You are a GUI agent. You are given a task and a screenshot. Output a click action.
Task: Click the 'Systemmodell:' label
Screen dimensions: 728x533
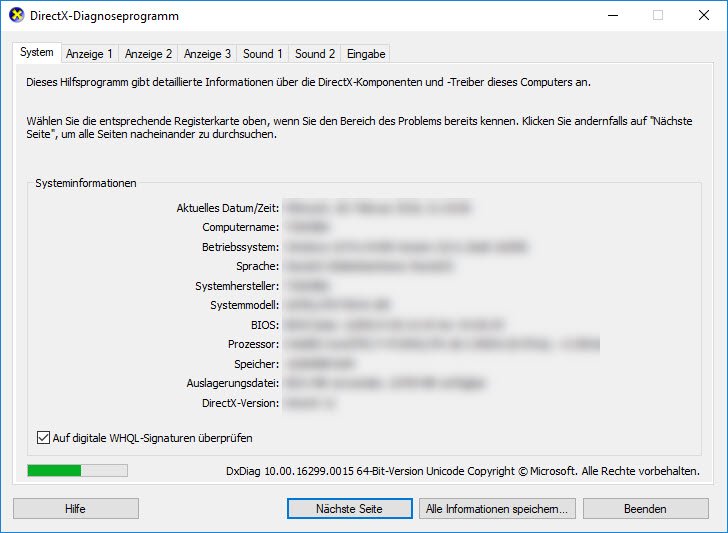[x=245, y=306]
